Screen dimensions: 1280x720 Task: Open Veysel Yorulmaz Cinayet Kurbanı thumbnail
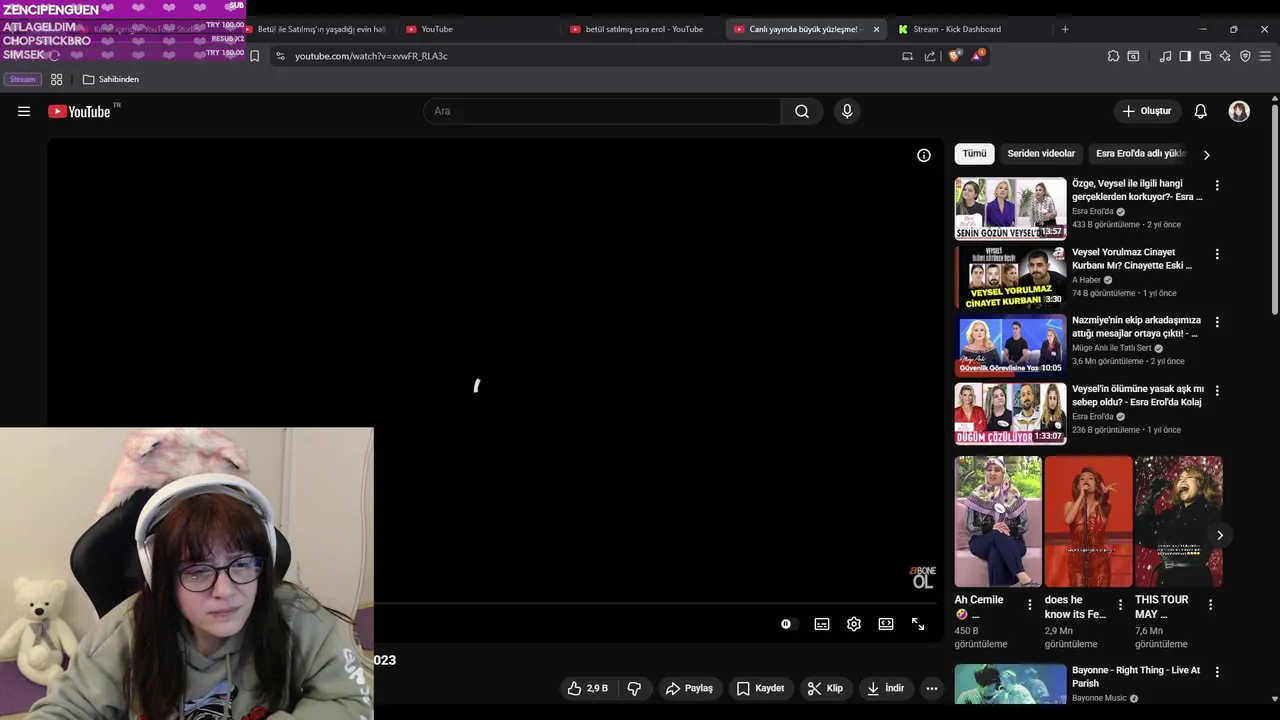[x=1010, y=277]
